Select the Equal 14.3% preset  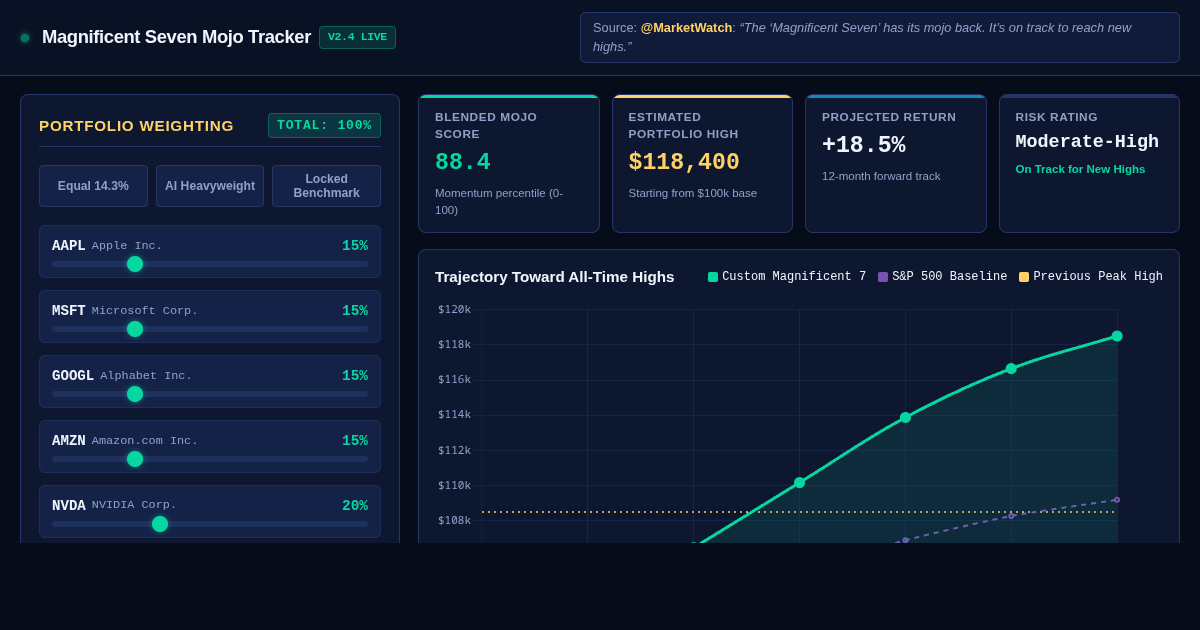pyautogui.click(x=93, y=186)
